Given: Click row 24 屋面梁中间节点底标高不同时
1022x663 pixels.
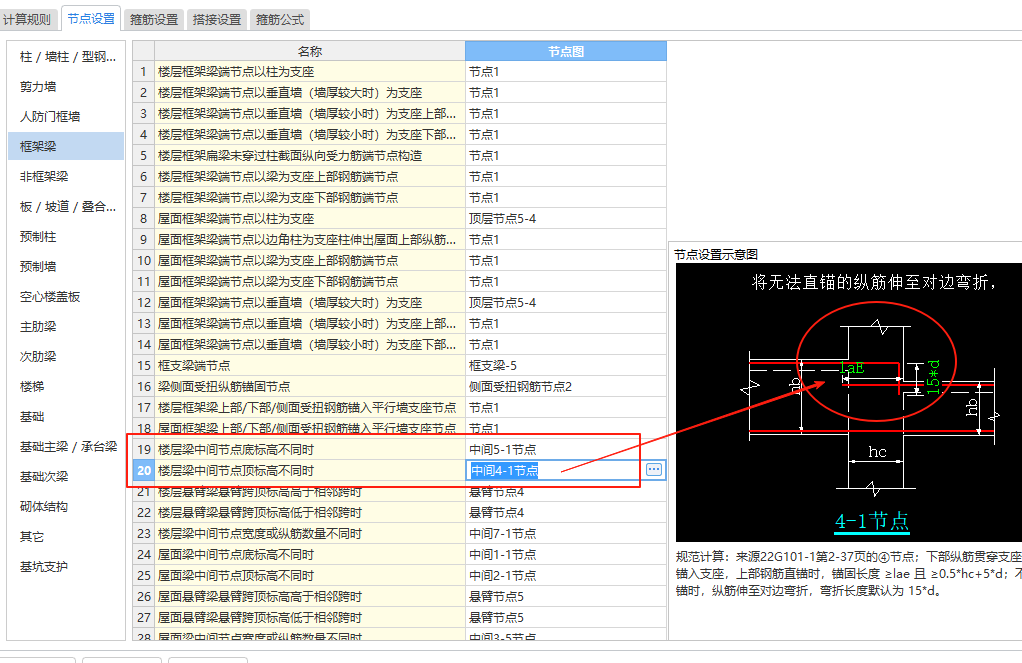Looking at the screenshot, I should pos(310,555).
